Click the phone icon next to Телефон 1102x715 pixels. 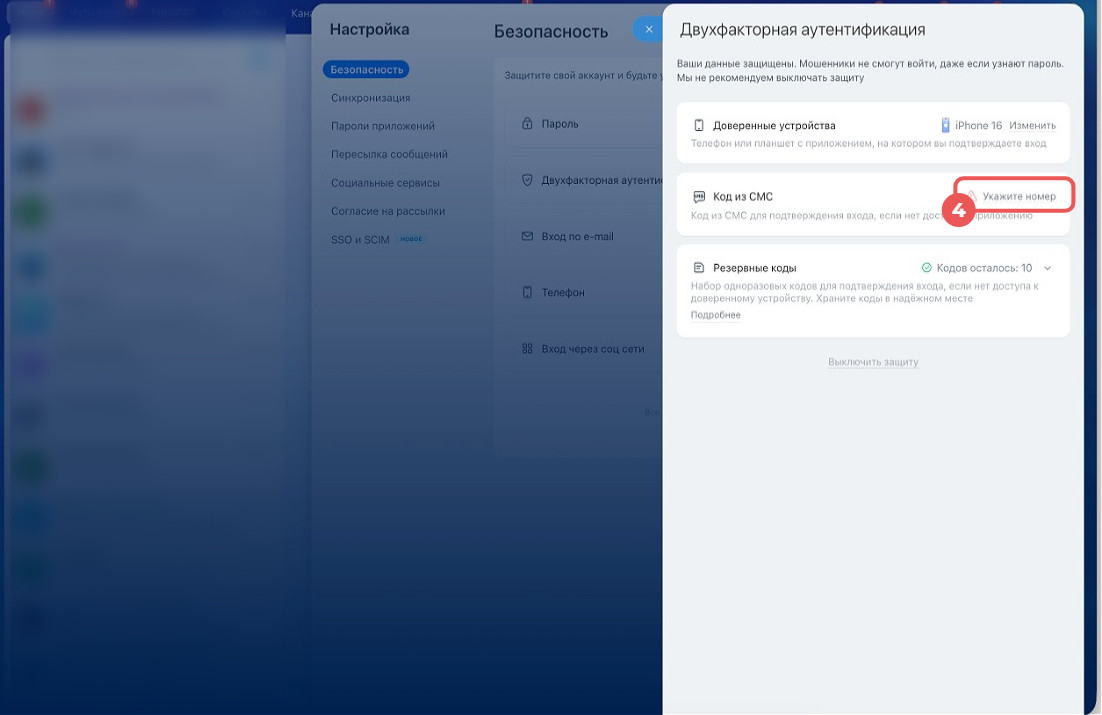tap(527, 293)
